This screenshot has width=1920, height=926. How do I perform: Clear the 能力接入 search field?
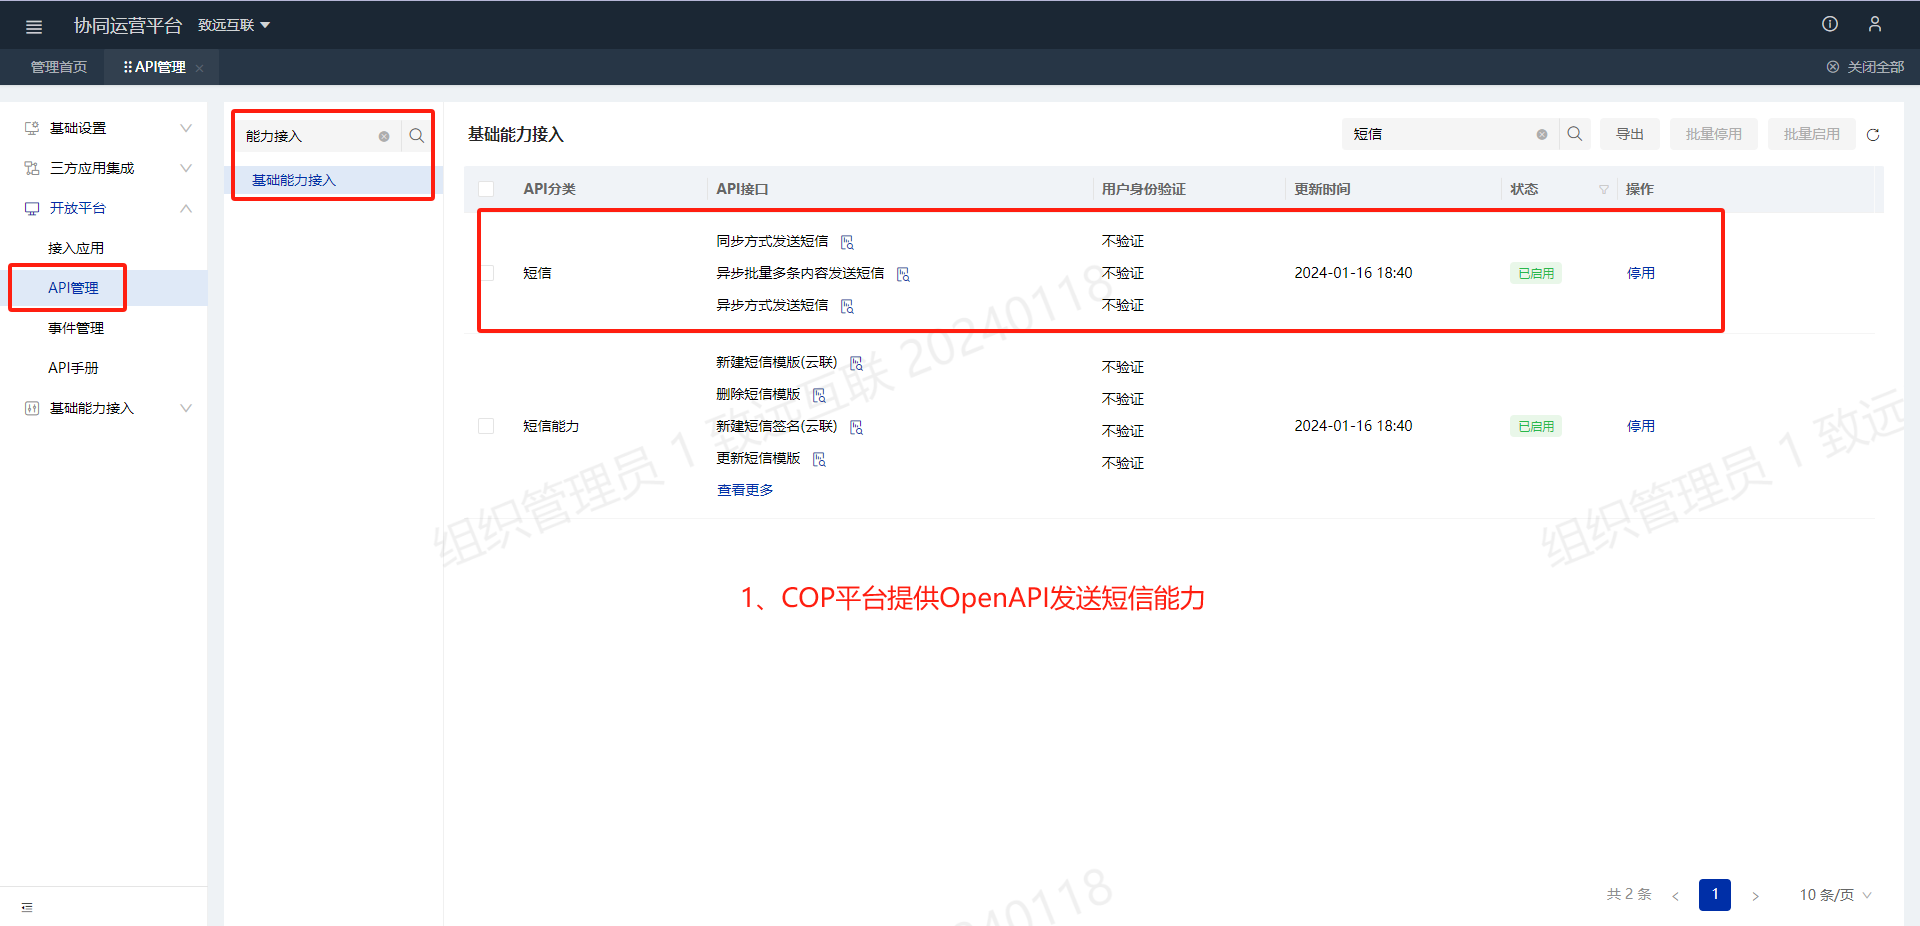click(384, 136)
